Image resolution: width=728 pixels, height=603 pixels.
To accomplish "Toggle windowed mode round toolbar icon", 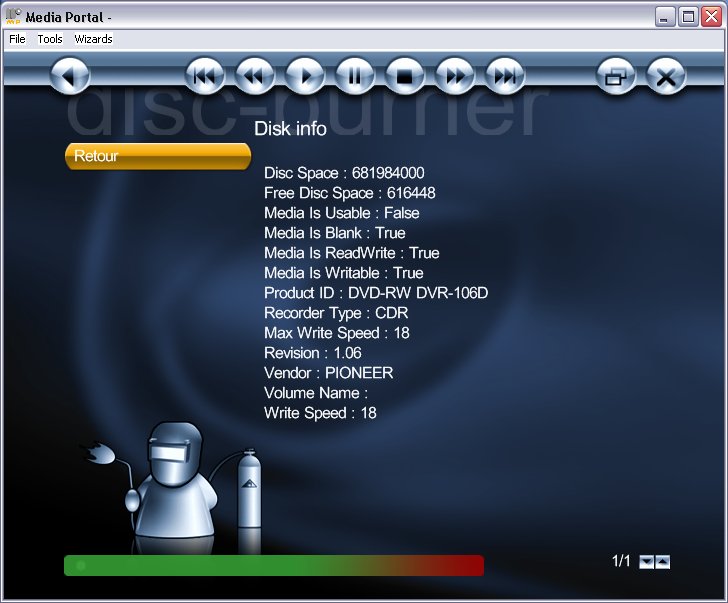I will point(616,75).
